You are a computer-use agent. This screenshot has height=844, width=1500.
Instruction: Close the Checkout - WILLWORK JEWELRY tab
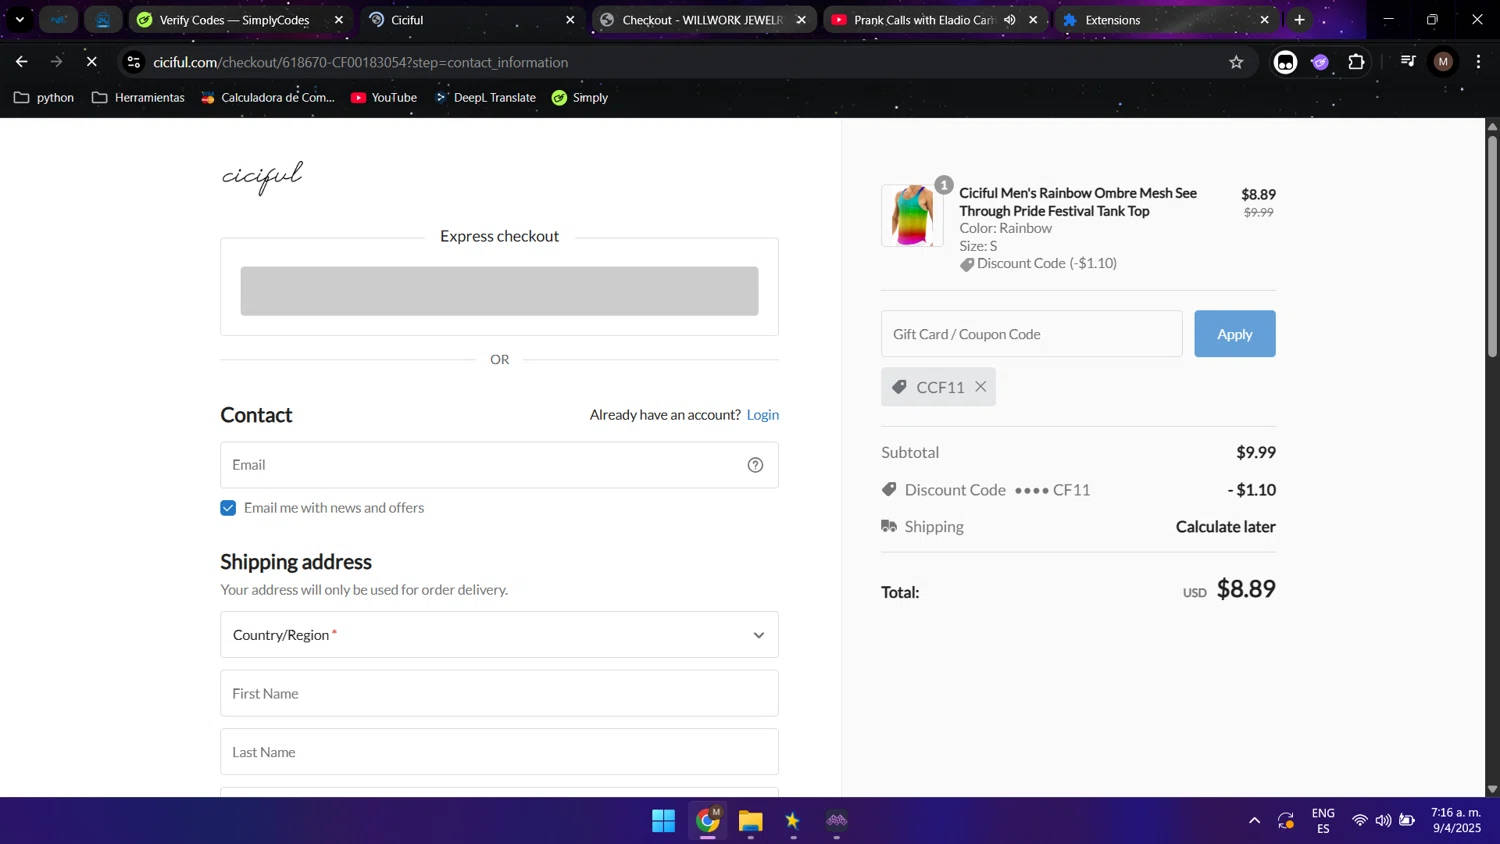pos(801,20)
